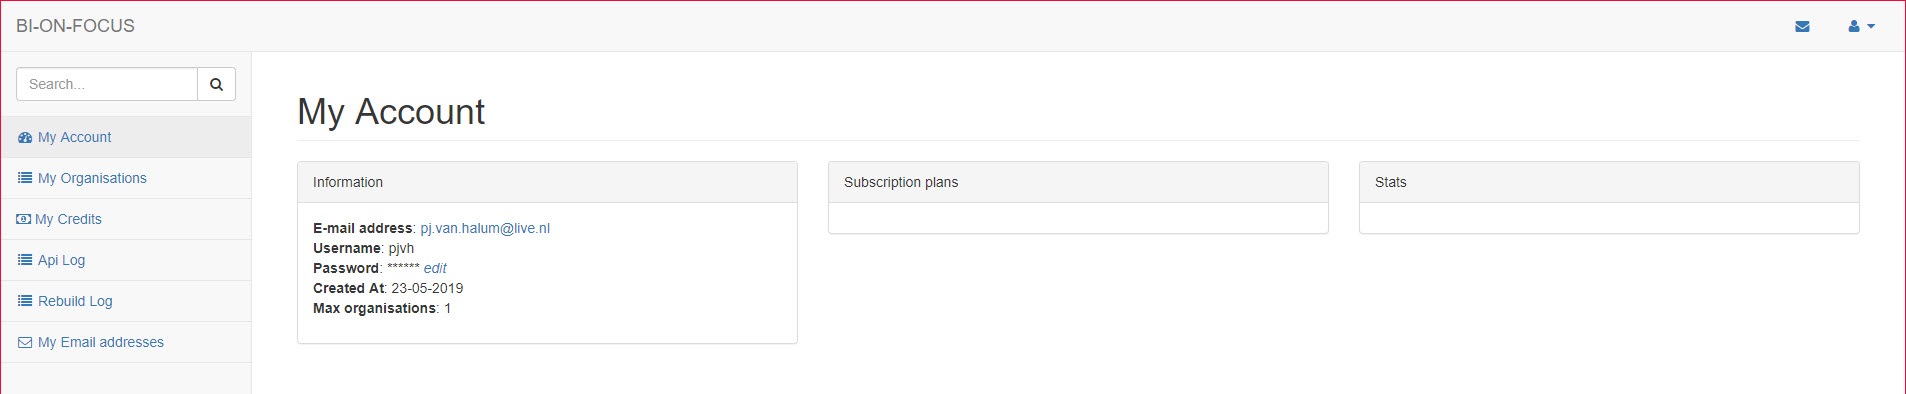Click the pj.van.halum@live.nl email link
Image resolution: width=1906 pixels, height=394 pixels.
click(x=485, y=228)
